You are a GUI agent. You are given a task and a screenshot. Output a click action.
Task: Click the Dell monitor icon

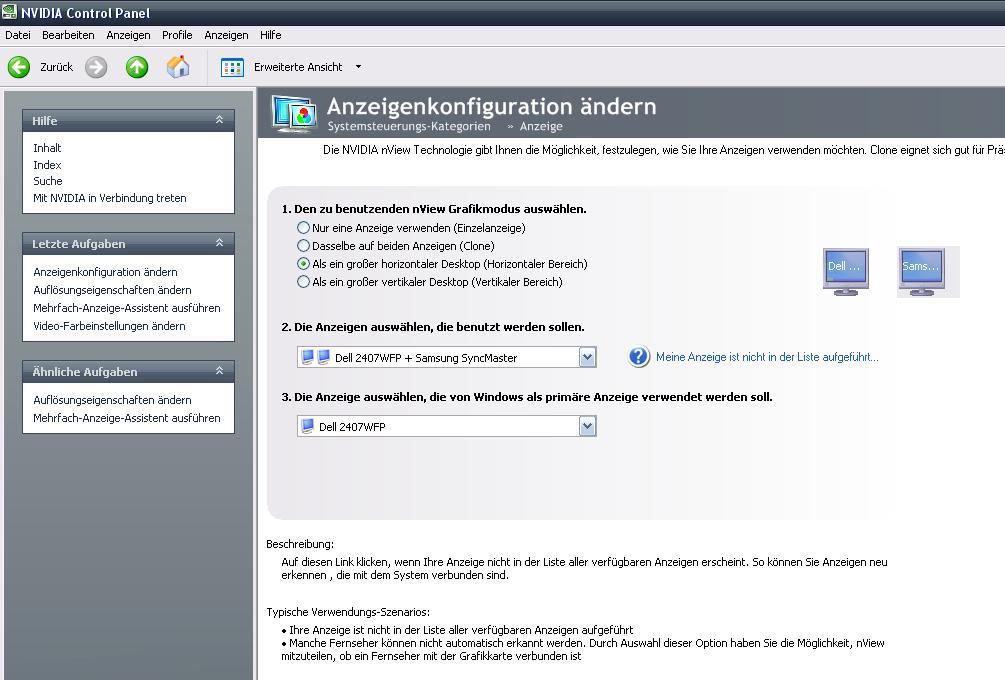[x=845, y=272]
